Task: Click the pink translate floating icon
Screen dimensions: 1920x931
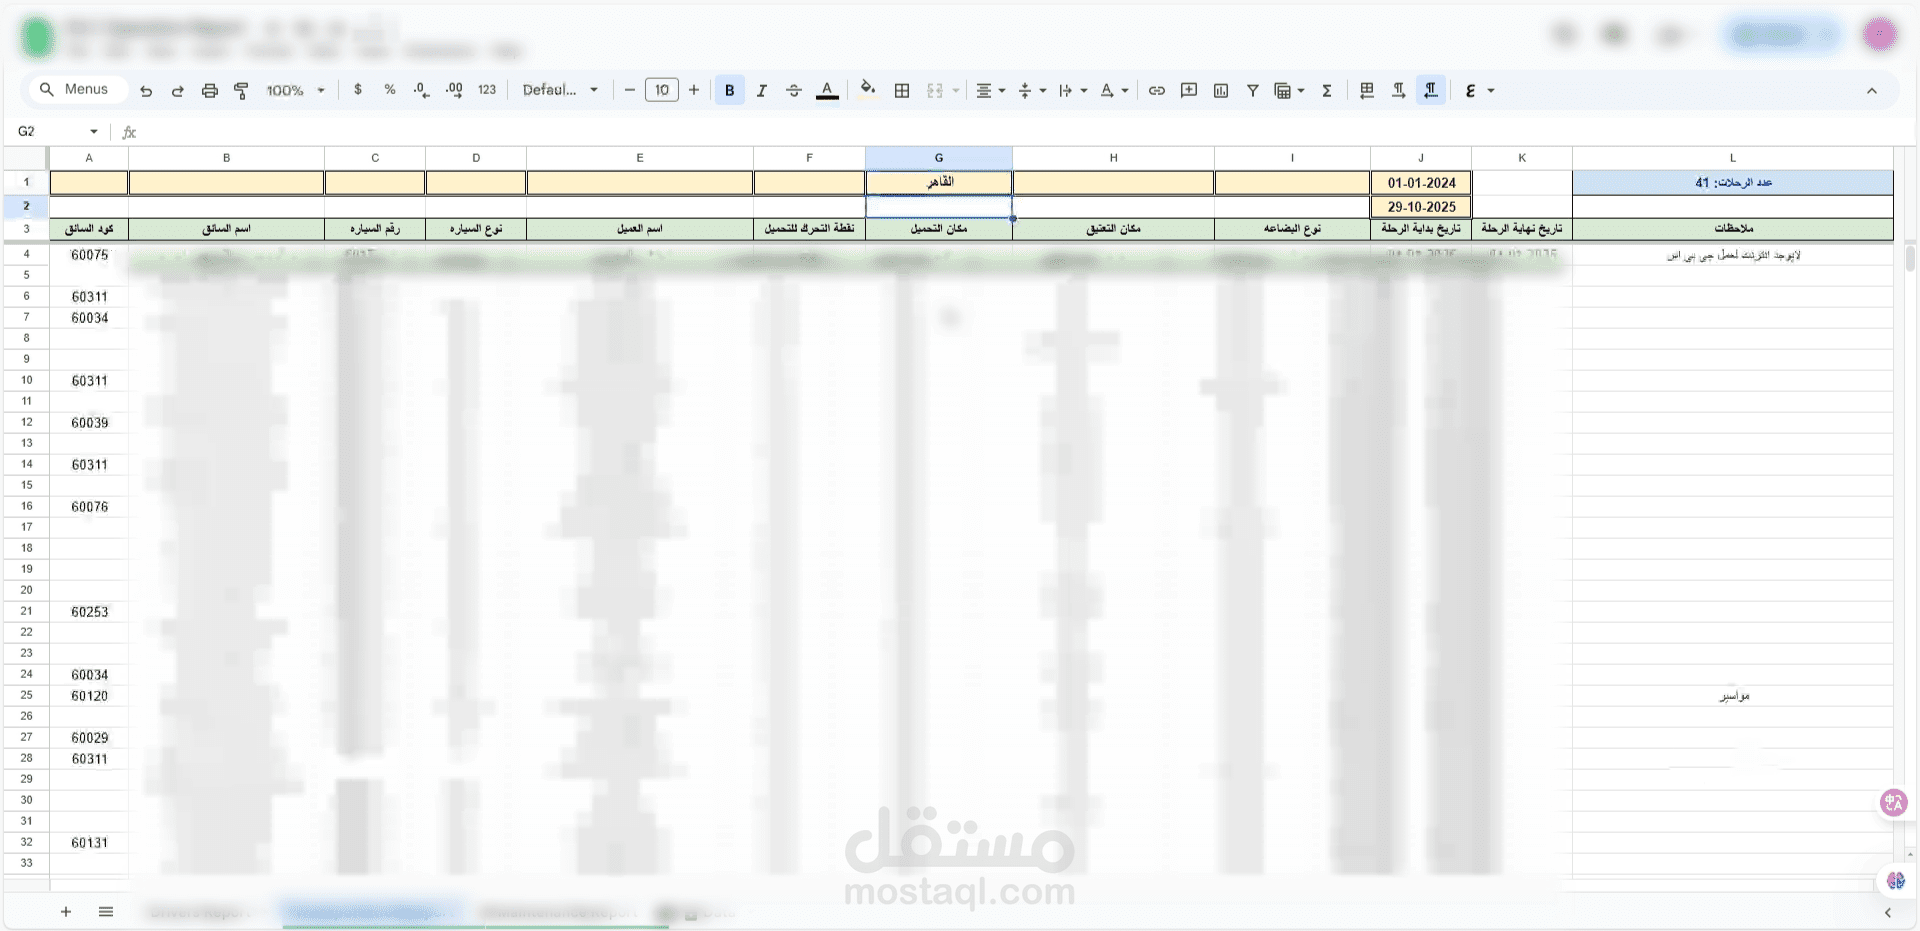Action: 1894,802
